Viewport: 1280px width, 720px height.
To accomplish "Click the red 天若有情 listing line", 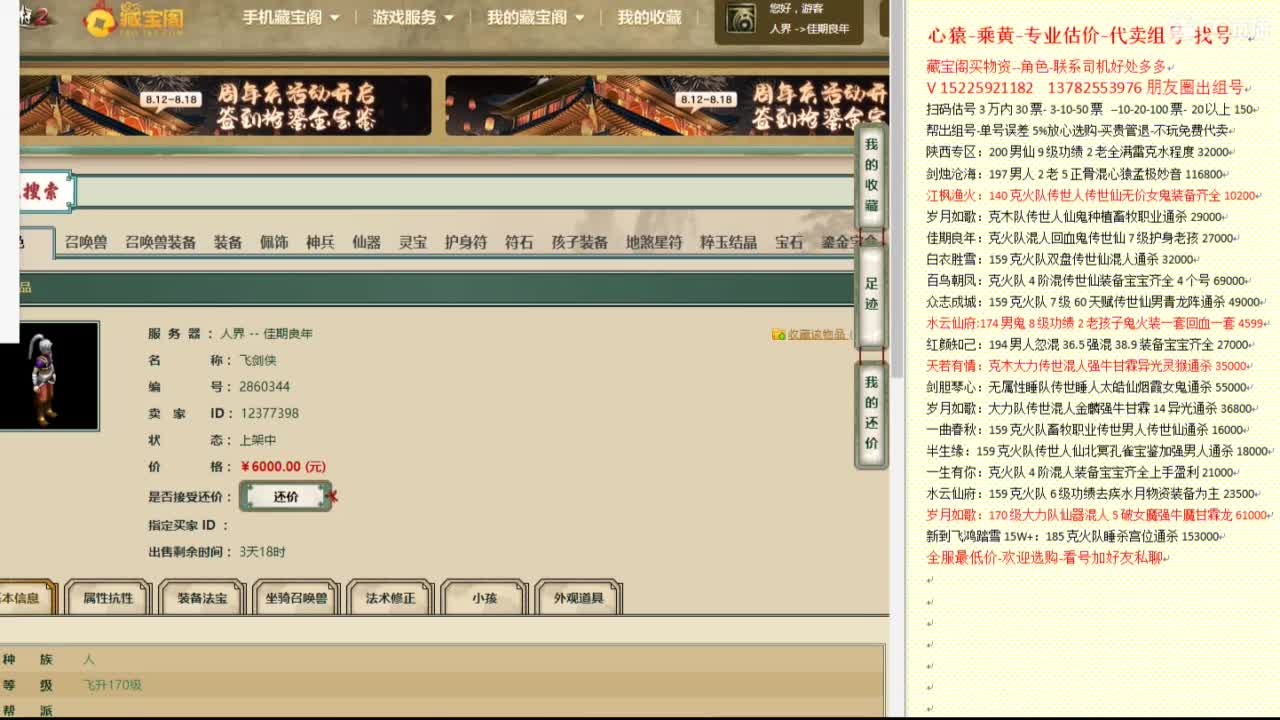I will [1089, 366].
